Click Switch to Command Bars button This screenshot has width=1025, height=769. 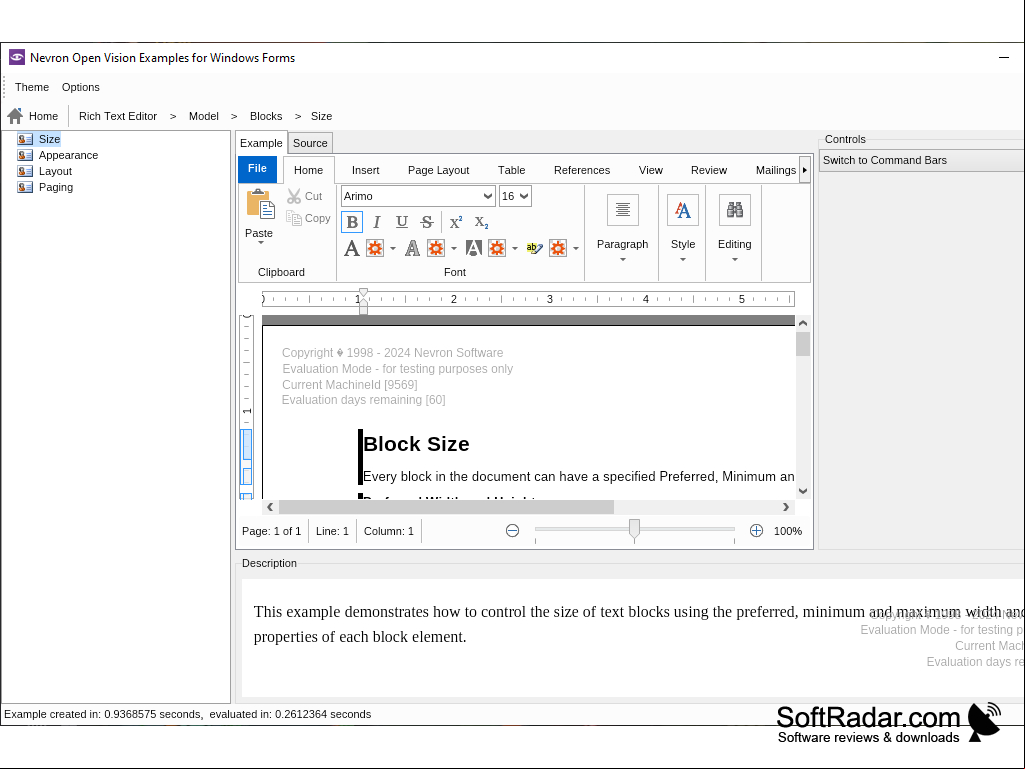(x=922, y=160)
